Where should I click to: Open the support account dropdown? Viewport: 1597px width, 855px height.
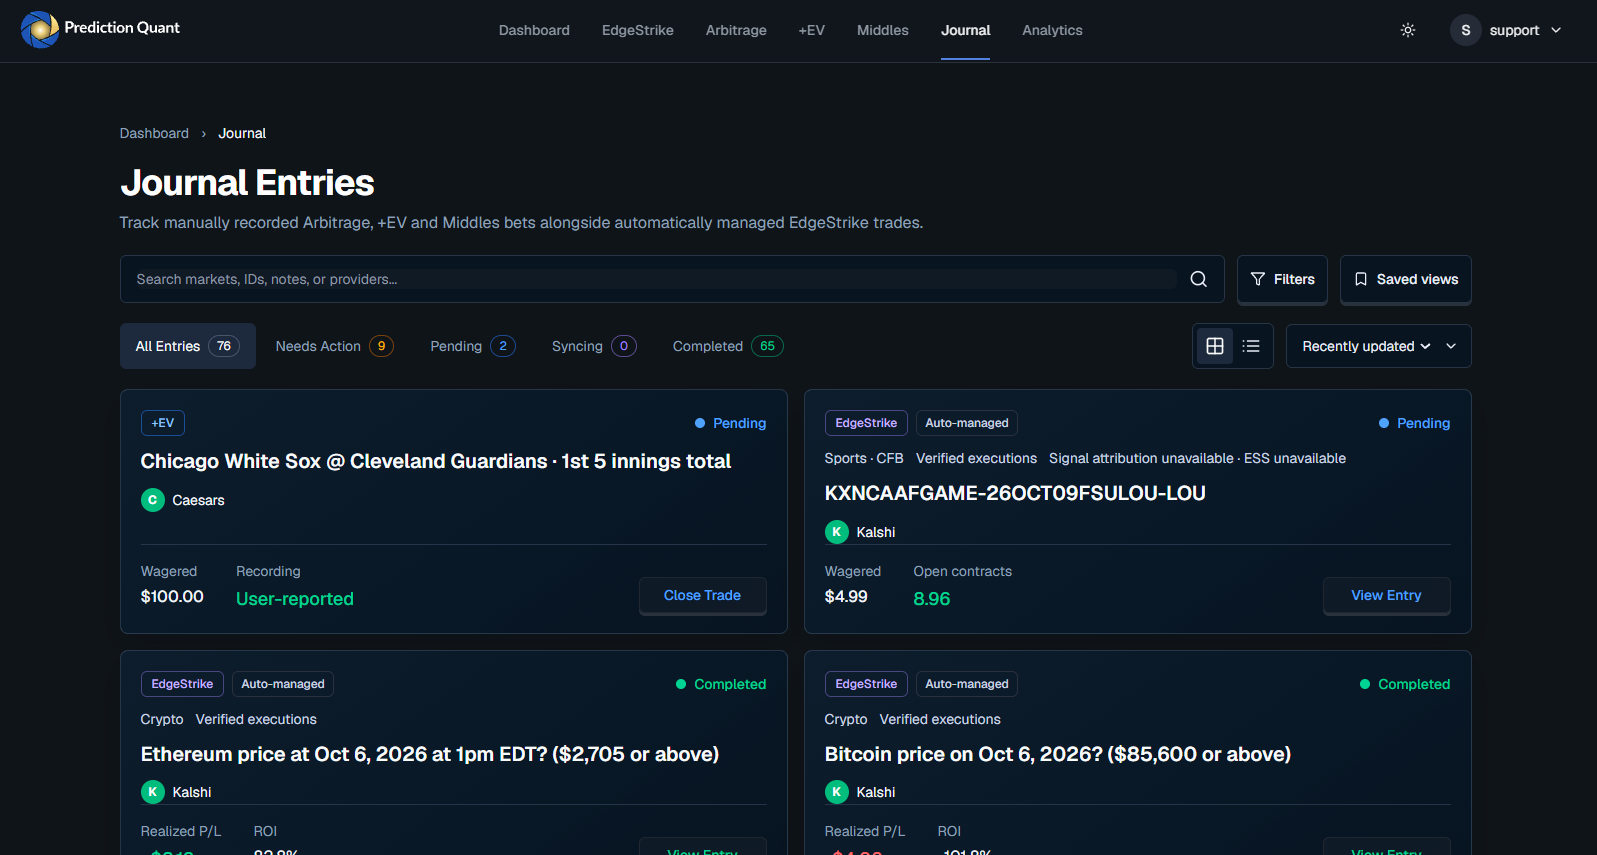1507,30
